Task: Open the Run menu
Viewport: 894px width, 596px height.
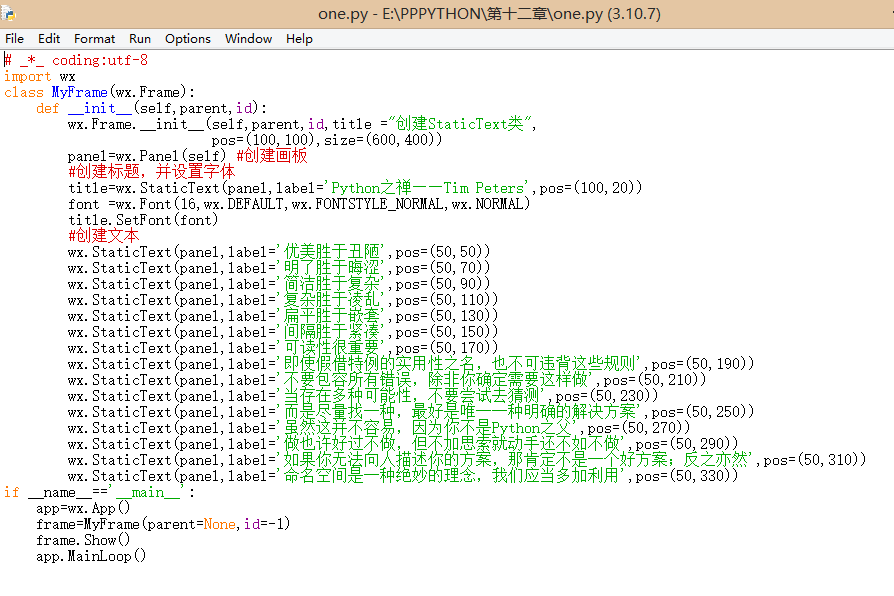Action: point(140,39)
